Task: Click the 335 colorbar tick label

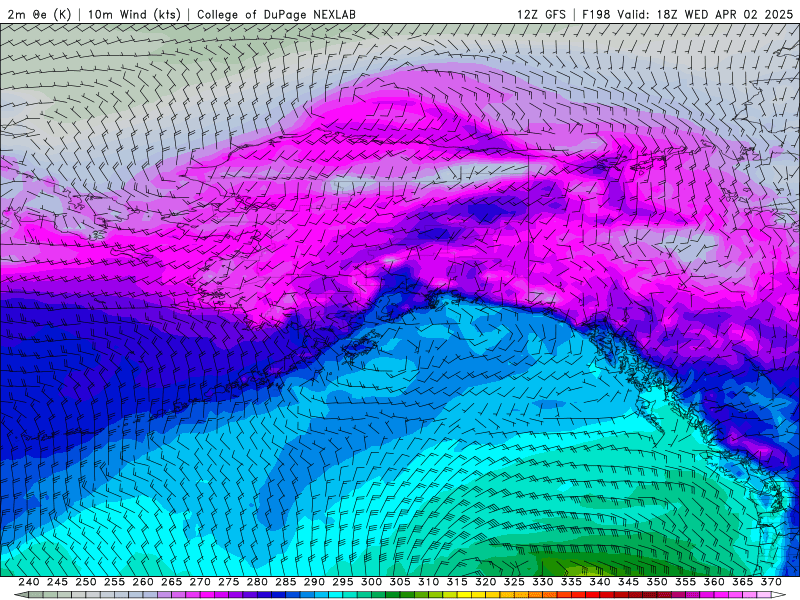Action: point(571,582)
